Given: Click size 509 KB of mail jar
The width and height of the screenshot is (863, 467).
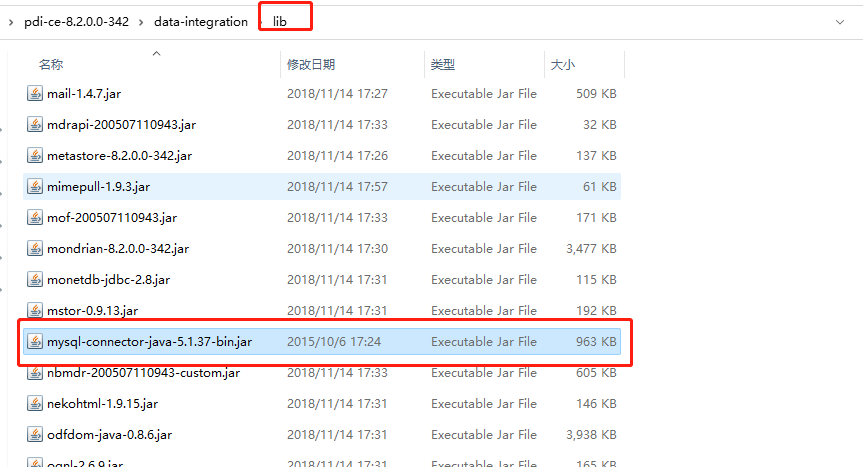Looking at the screenshot, I should tap(596, 94).
